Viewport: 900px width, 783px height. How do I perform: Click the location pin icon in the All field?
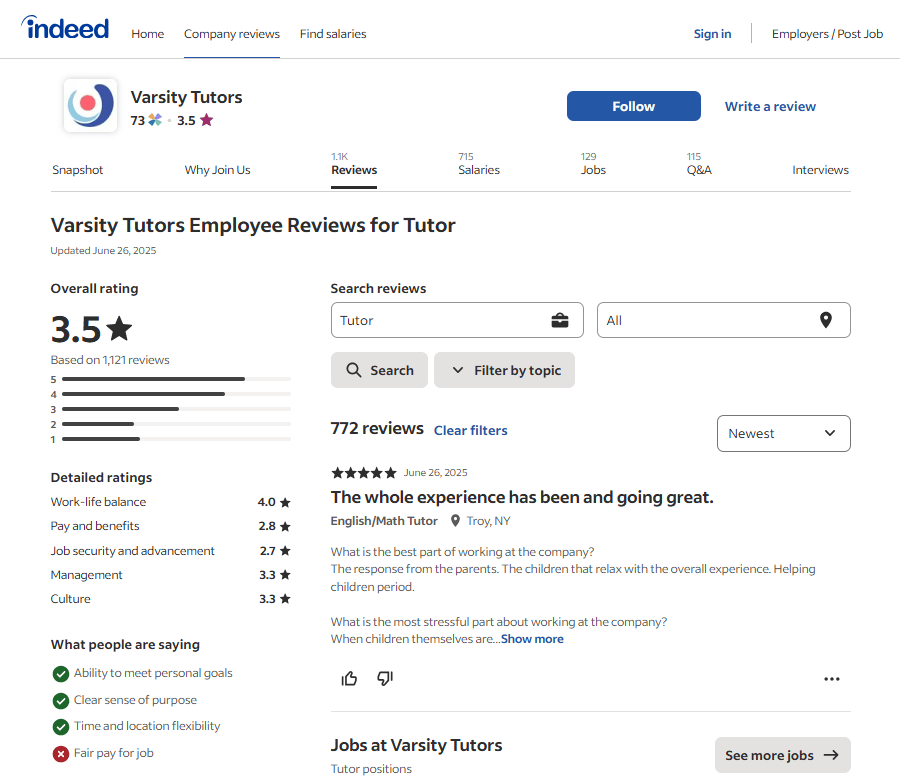(x=826, y=320)
